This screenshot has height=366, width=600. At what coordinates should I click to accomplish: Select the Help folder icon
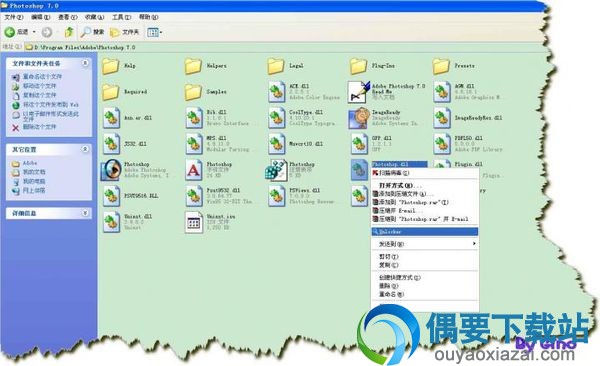pyautogui.click(x=111, y=66)
